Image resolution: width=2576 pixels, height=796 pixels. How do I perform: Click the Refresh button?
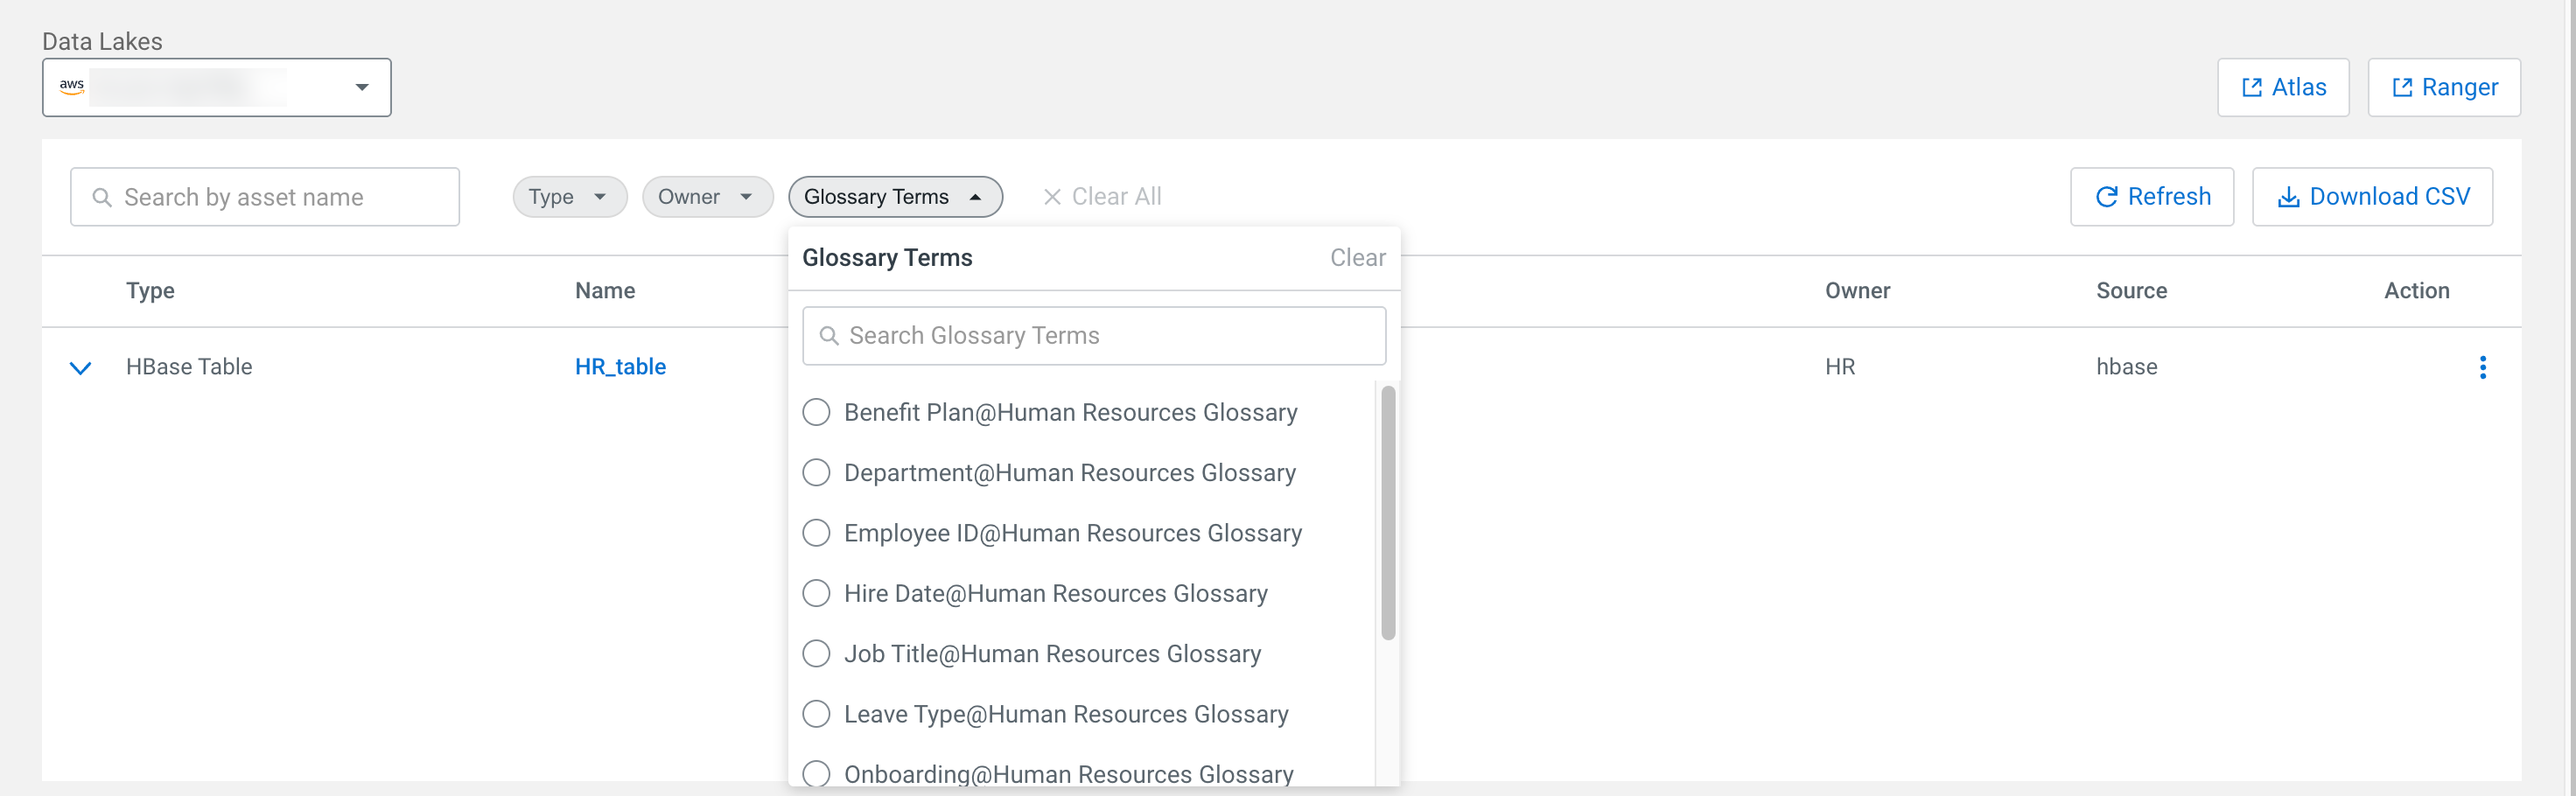tap(2151, 197)
